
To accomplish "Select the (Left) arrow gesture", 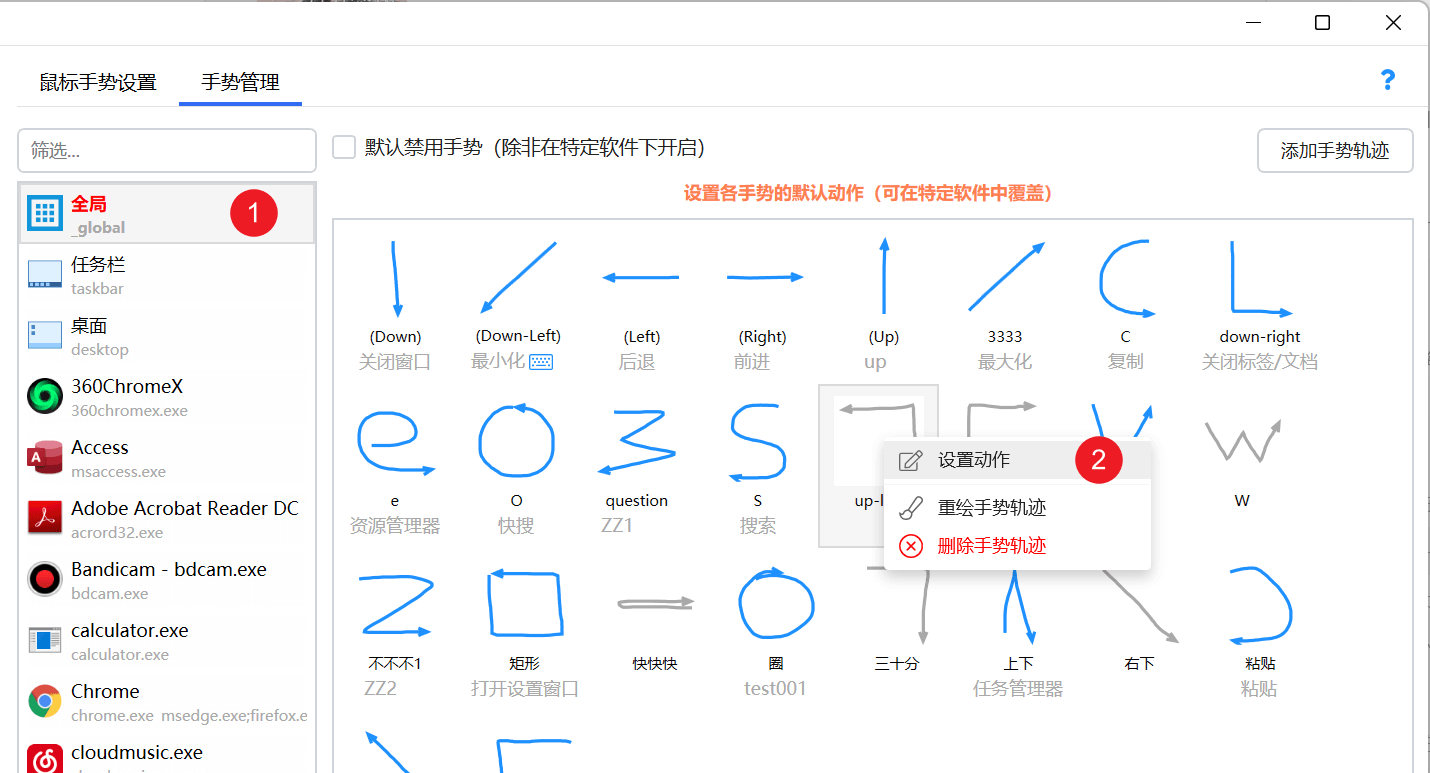I will click(640, 278).
